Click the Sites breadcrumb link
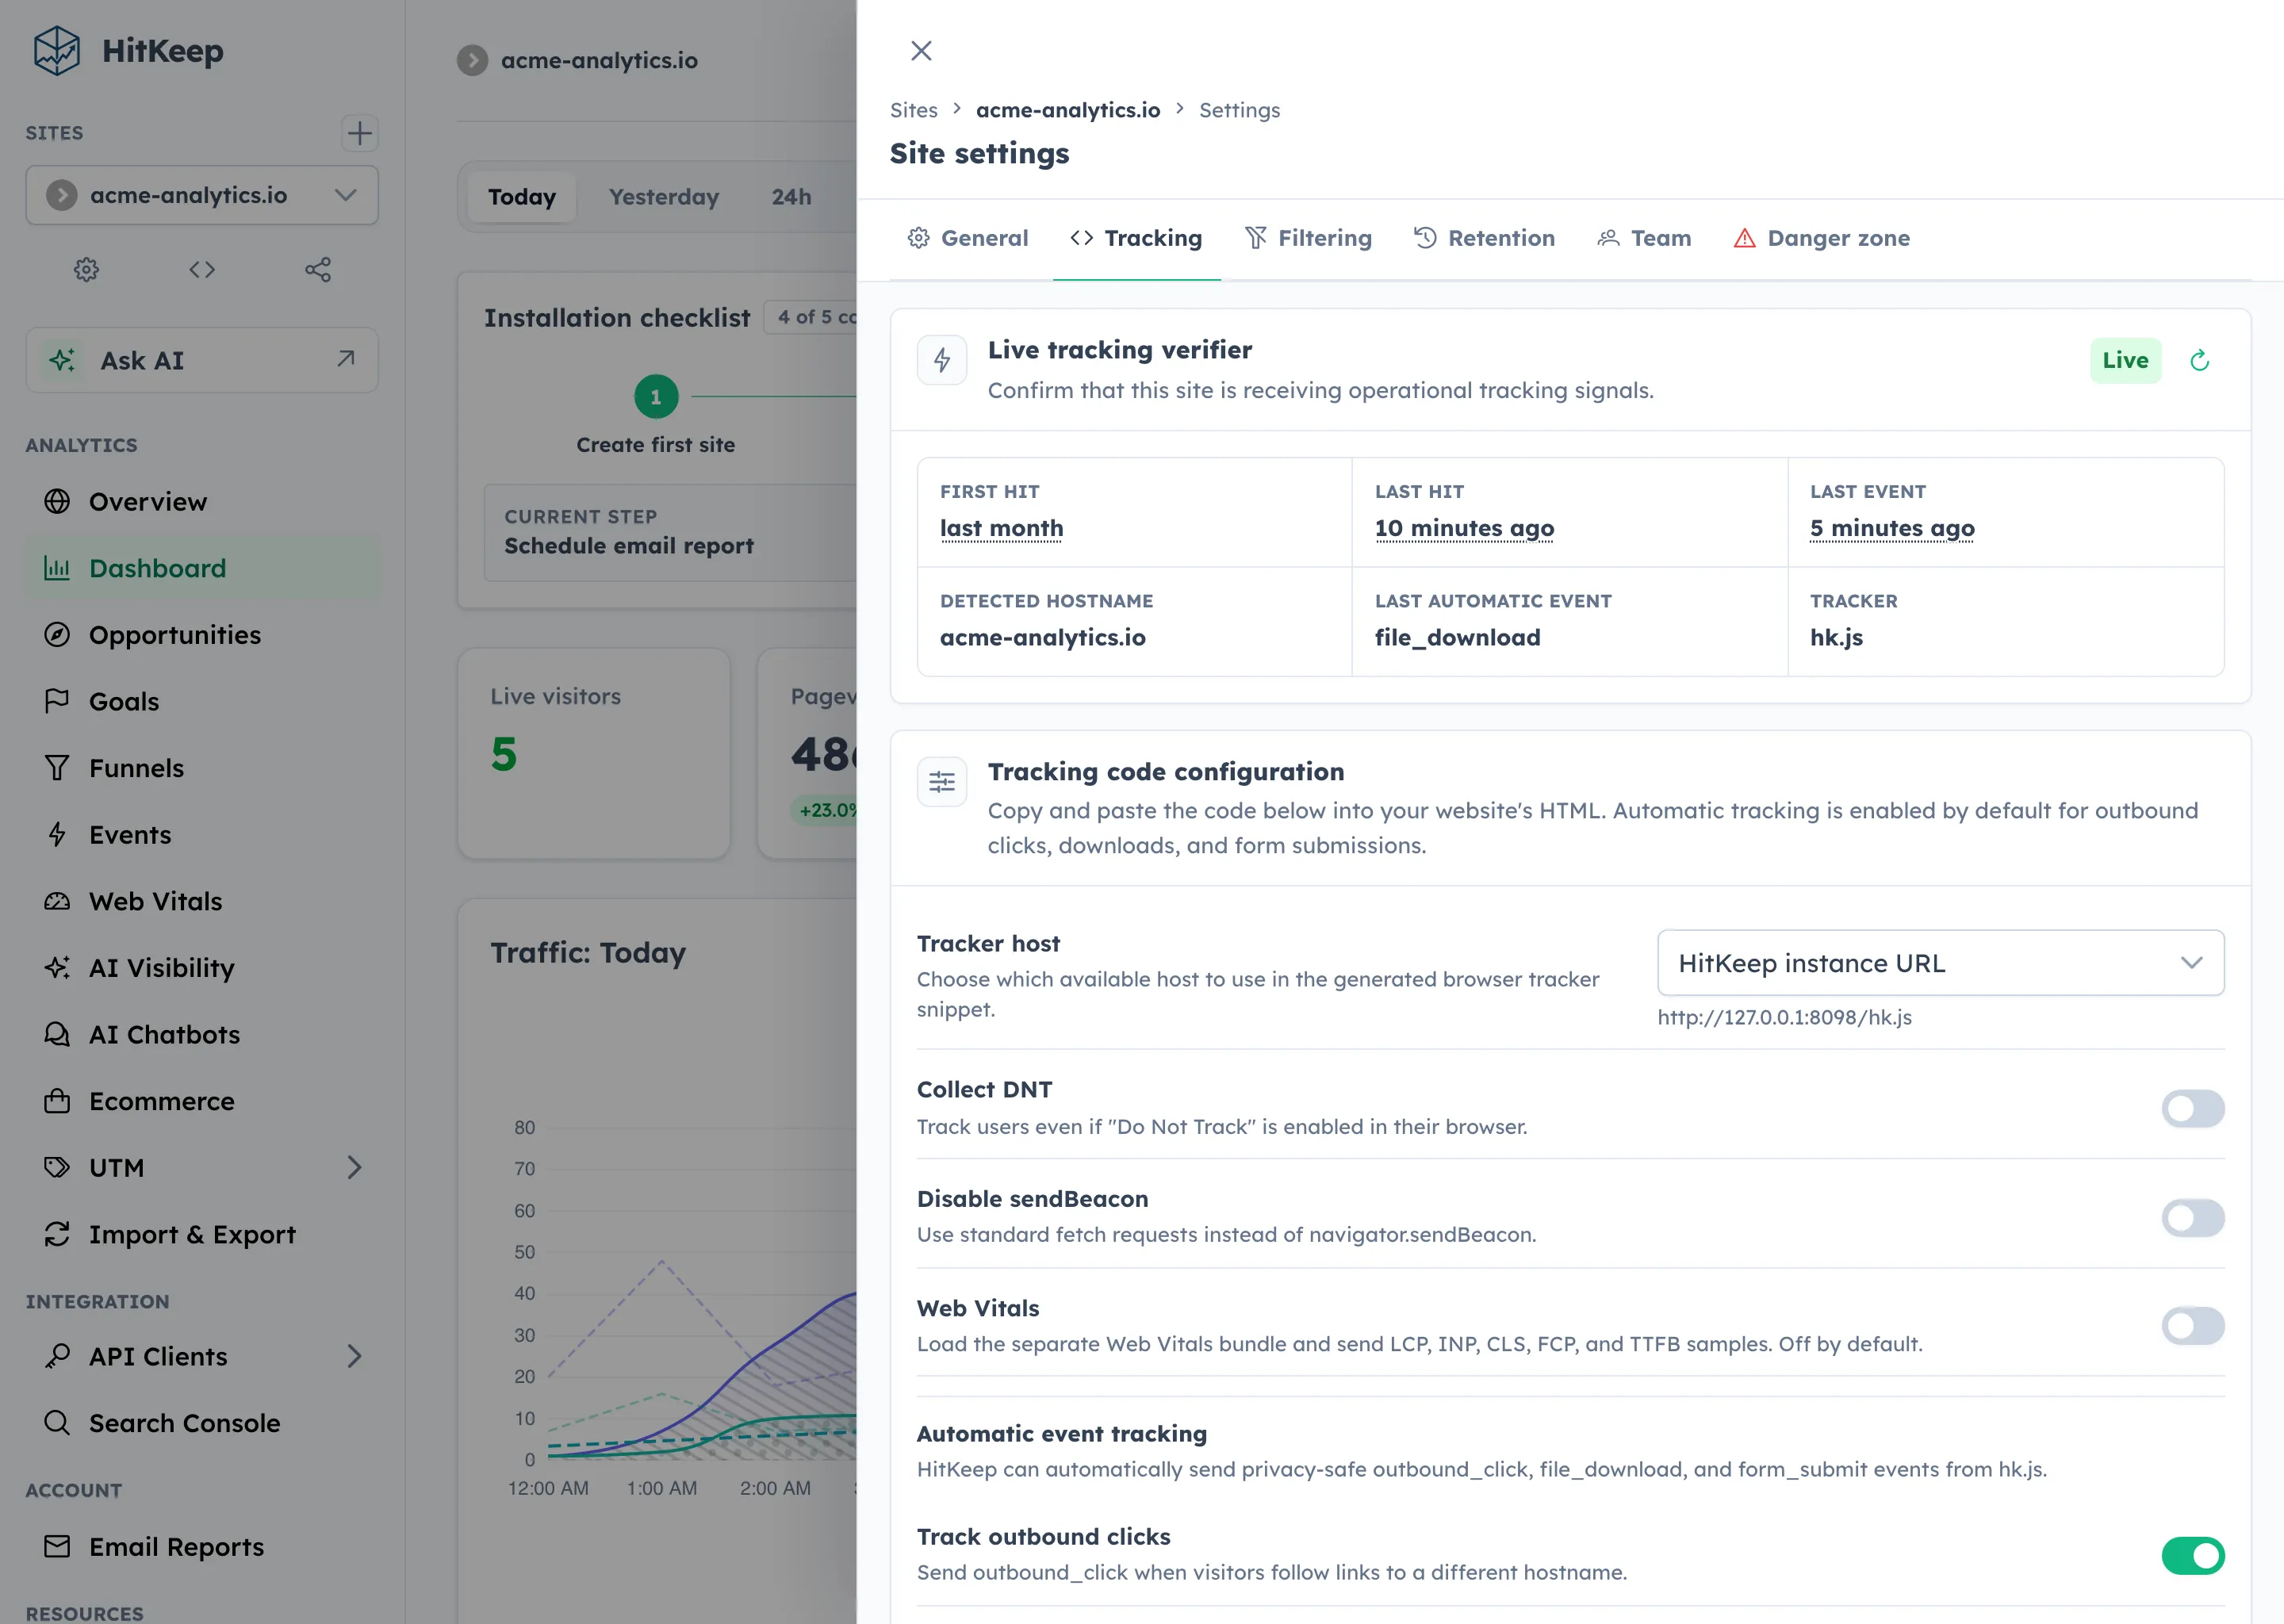Viewport: 2284px width, 1624px height. click(x=914, y=110)
